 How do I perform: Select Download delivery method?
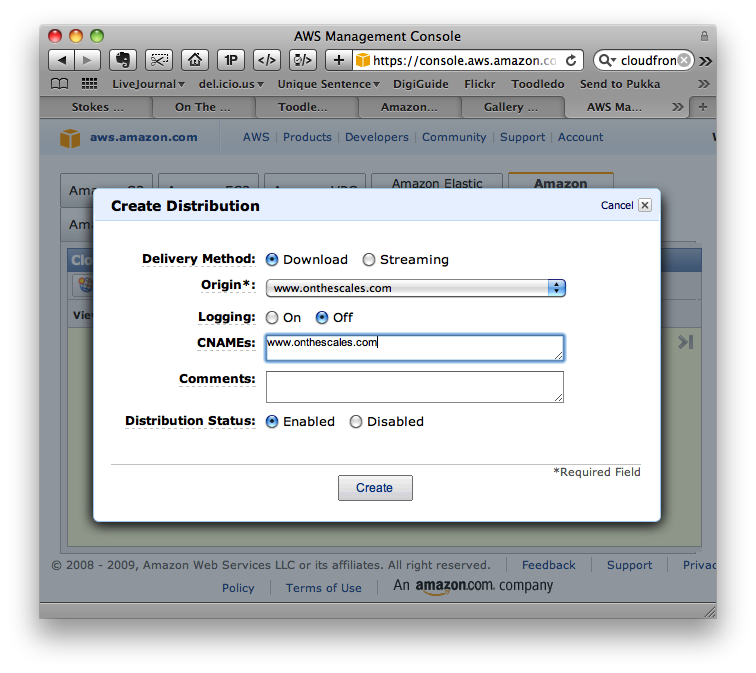pos(272,260)
